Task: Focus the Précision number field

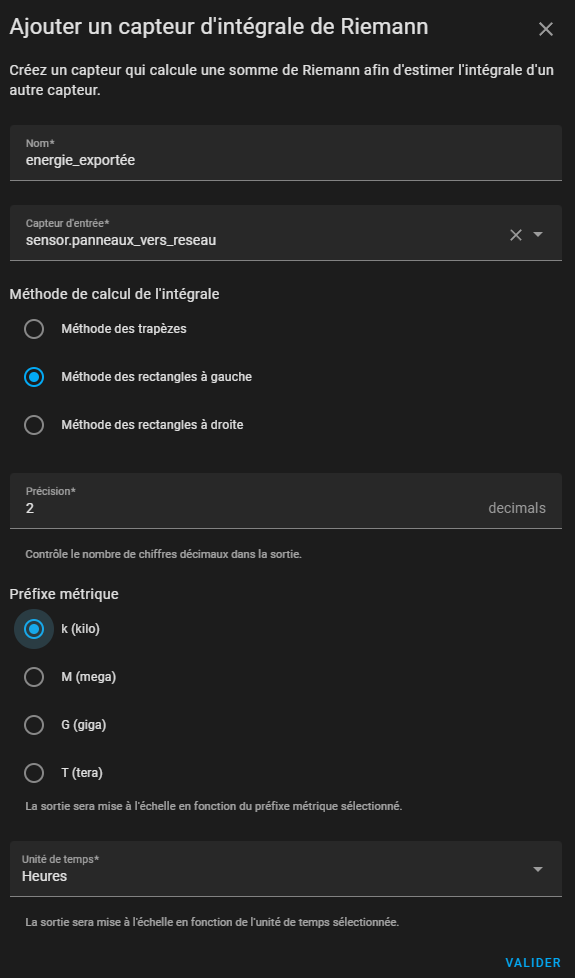Action: pyautogui.click(x=286, y=501)
